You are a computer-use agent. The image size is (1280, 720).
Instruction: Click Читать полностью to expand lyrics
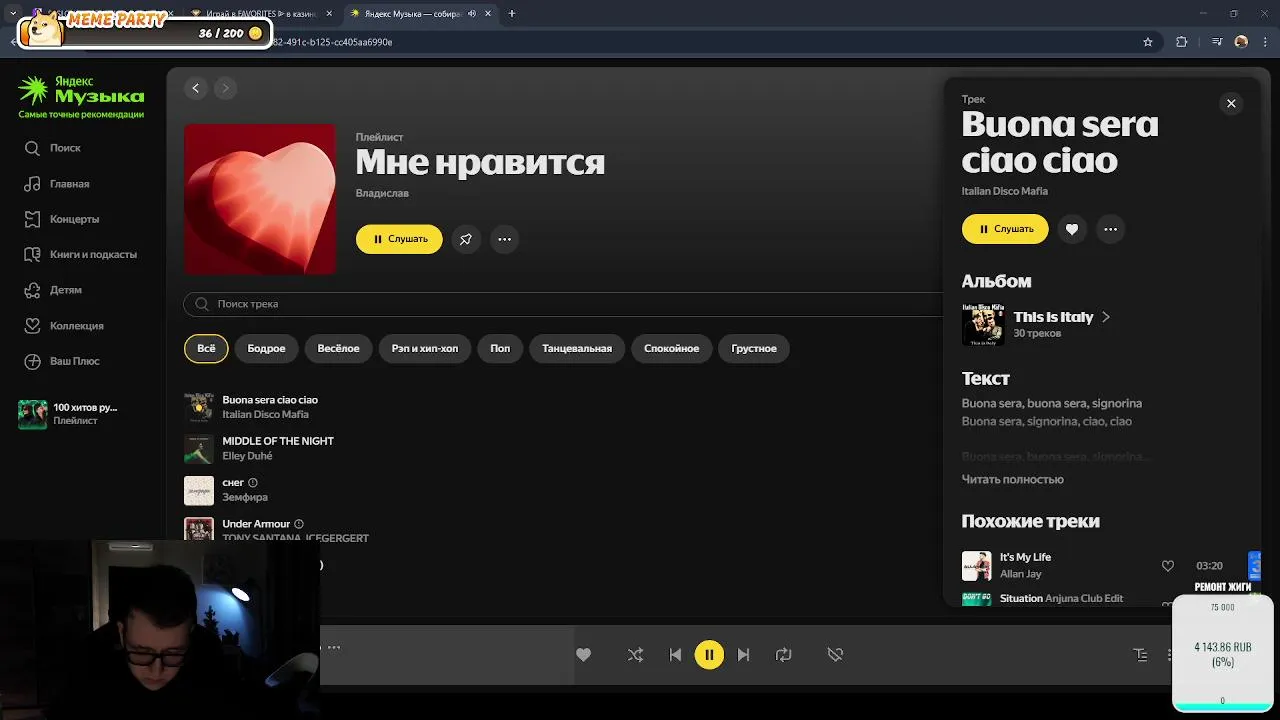click(1012, 479)
